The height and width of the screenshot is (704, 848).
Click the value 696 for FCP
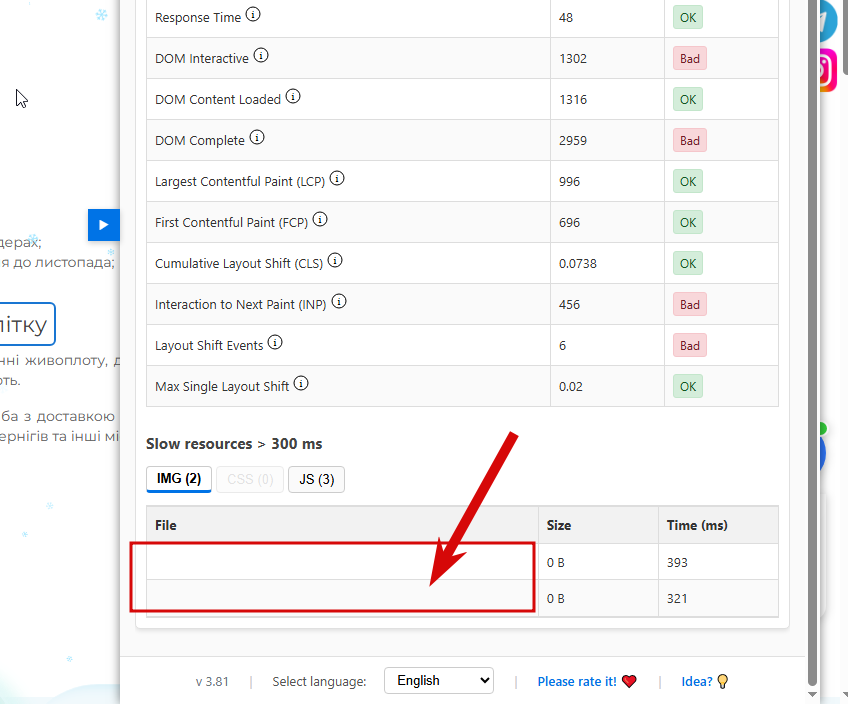click(x=569, y=223)
